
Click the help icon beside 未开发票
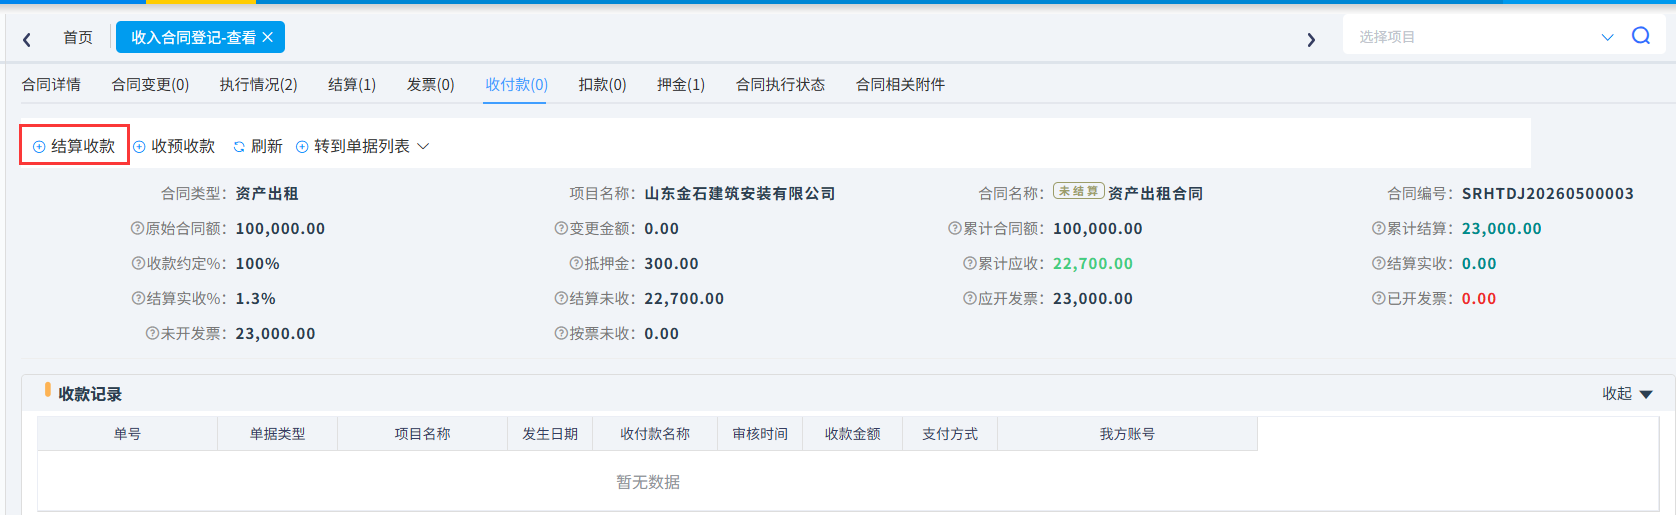click(x=152, y=334)
